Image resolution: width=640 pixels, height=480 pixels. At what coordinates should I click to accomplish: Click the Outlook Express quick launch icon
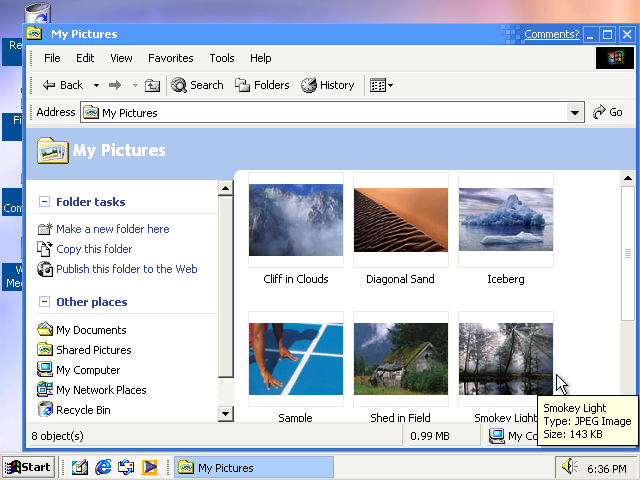(126, 467)
